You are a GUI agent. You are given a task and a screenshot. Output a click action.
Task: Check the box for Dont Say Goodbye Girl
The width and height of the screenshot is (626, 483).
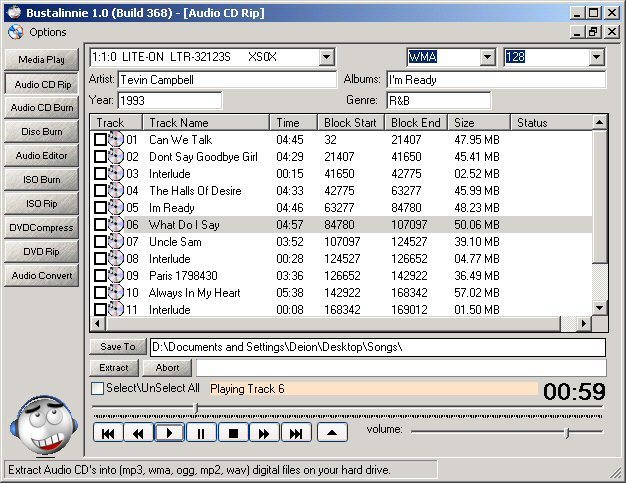100,156
